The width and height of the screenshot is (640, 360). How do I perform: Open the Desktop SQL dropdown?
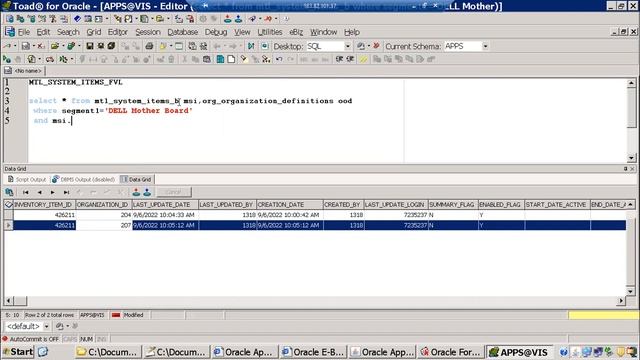348,47
